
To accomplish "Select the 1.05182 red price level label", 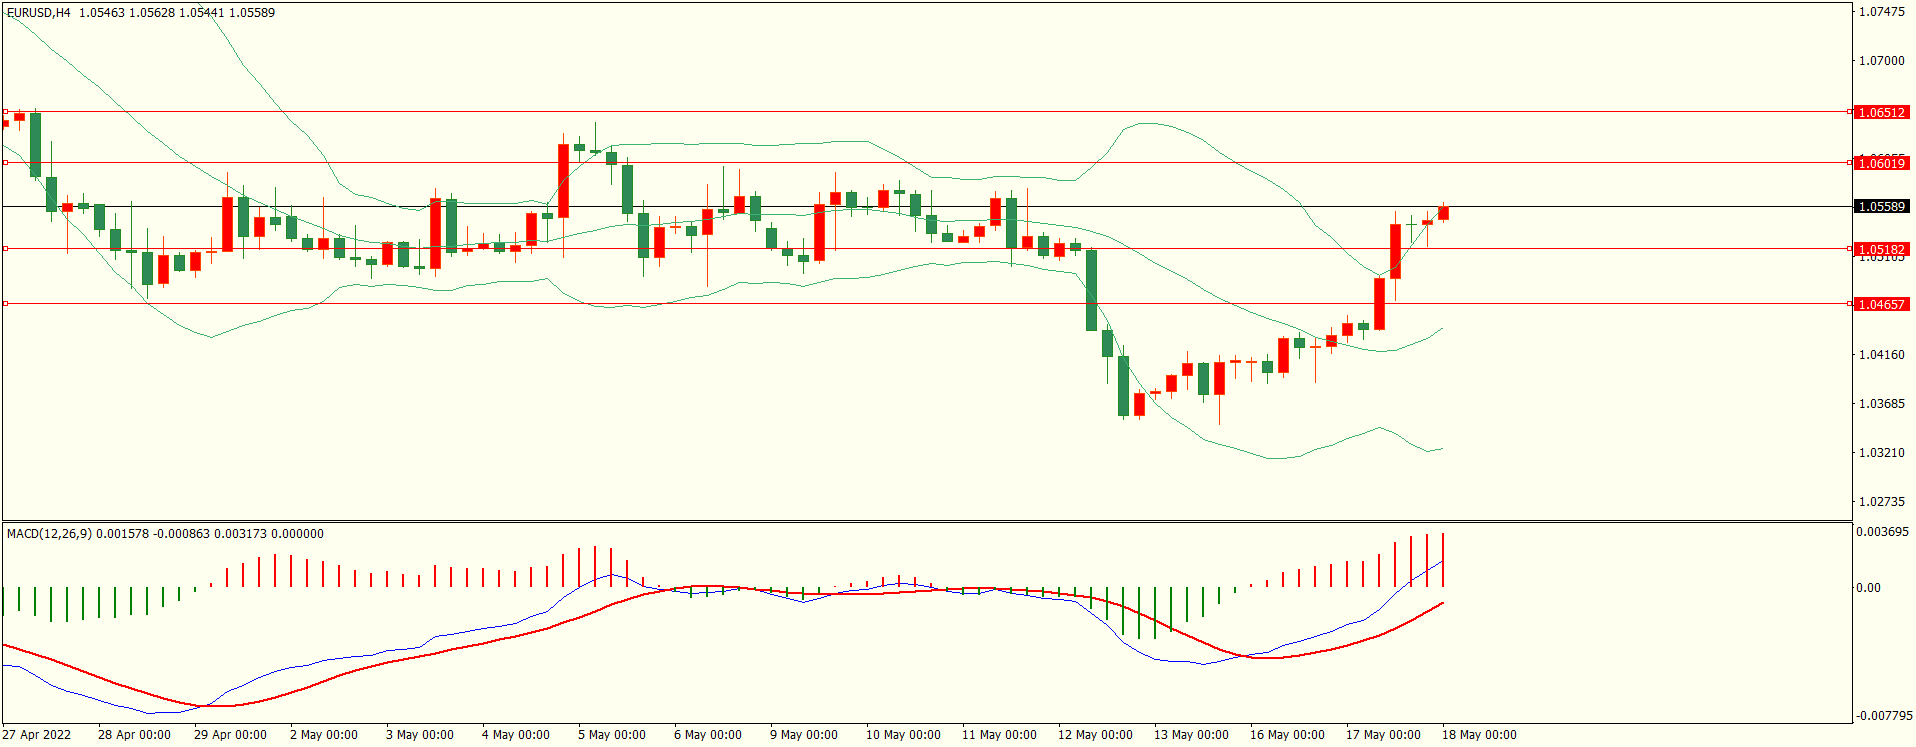I will click(1880, 249).
